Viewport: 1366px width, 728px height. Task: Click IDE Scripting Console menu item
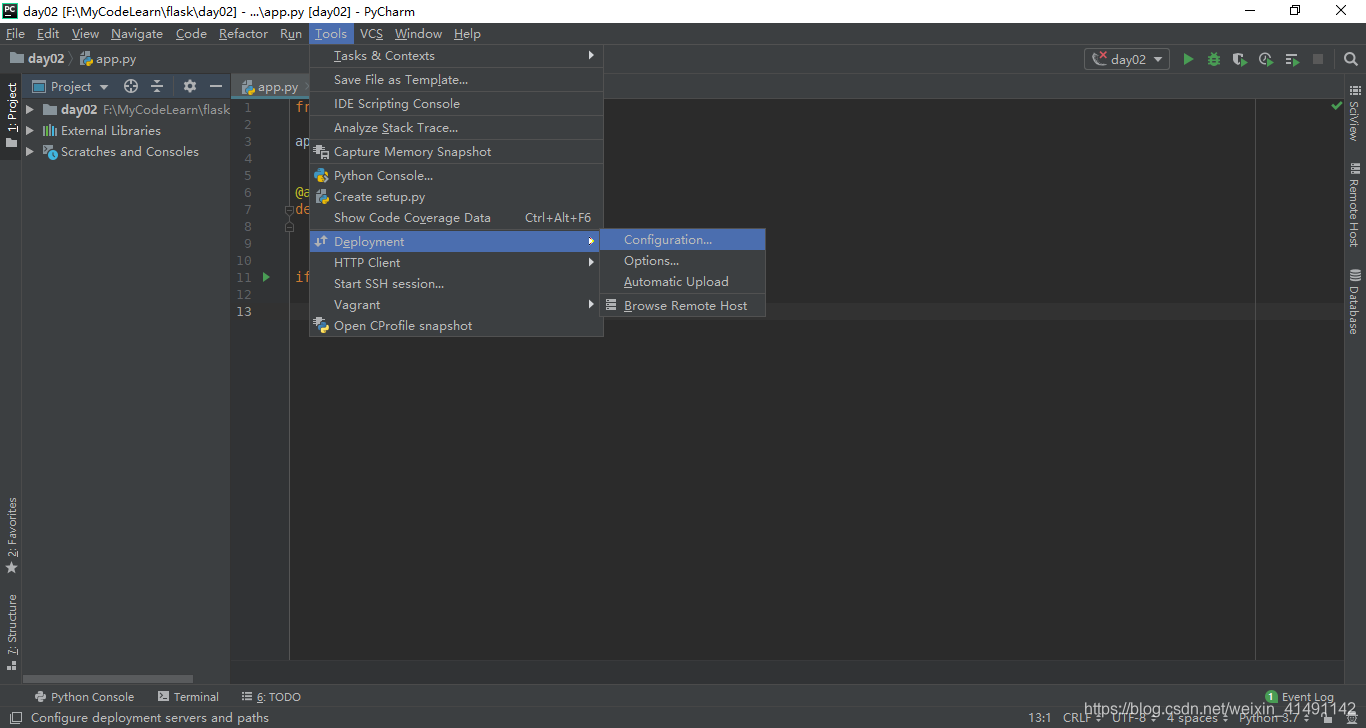[456, 104]
